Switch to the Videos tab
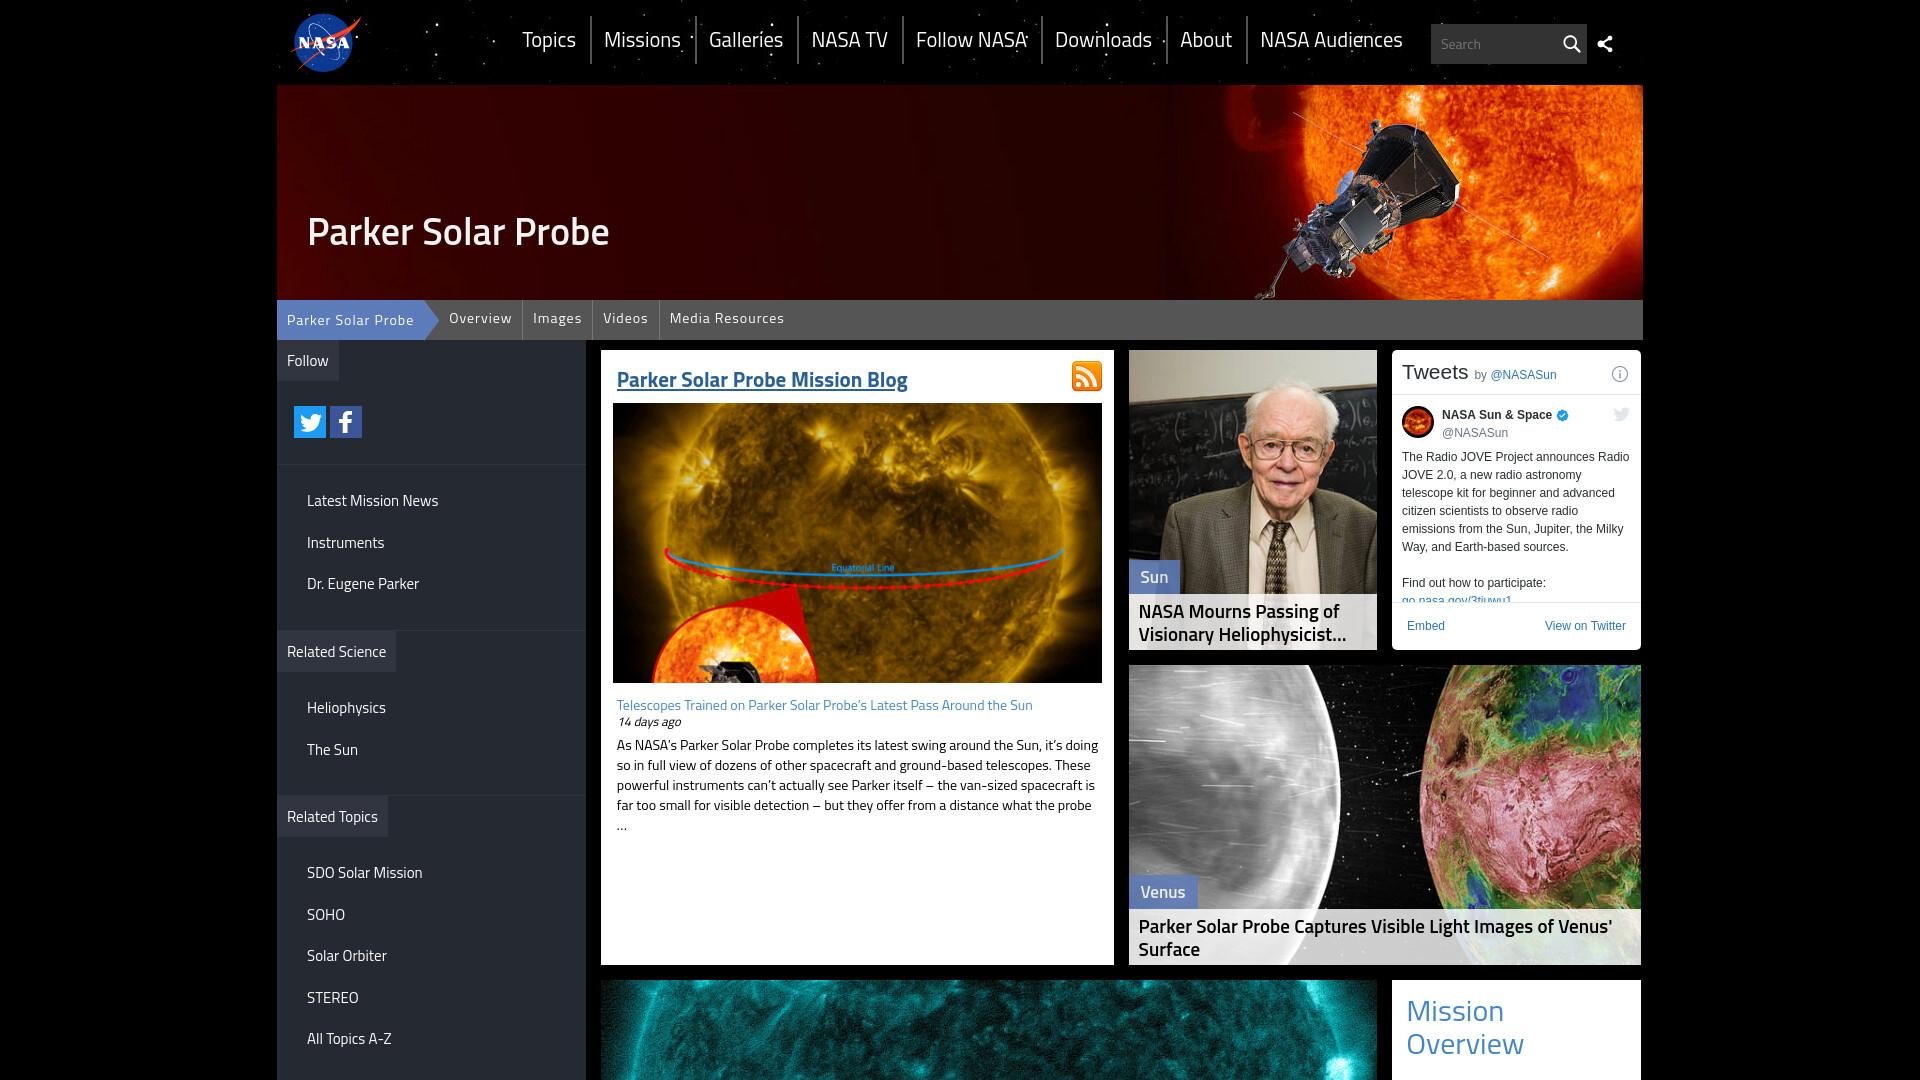Image resolution: width=1920 pixels, height=1080 pixels. [626, 319]
